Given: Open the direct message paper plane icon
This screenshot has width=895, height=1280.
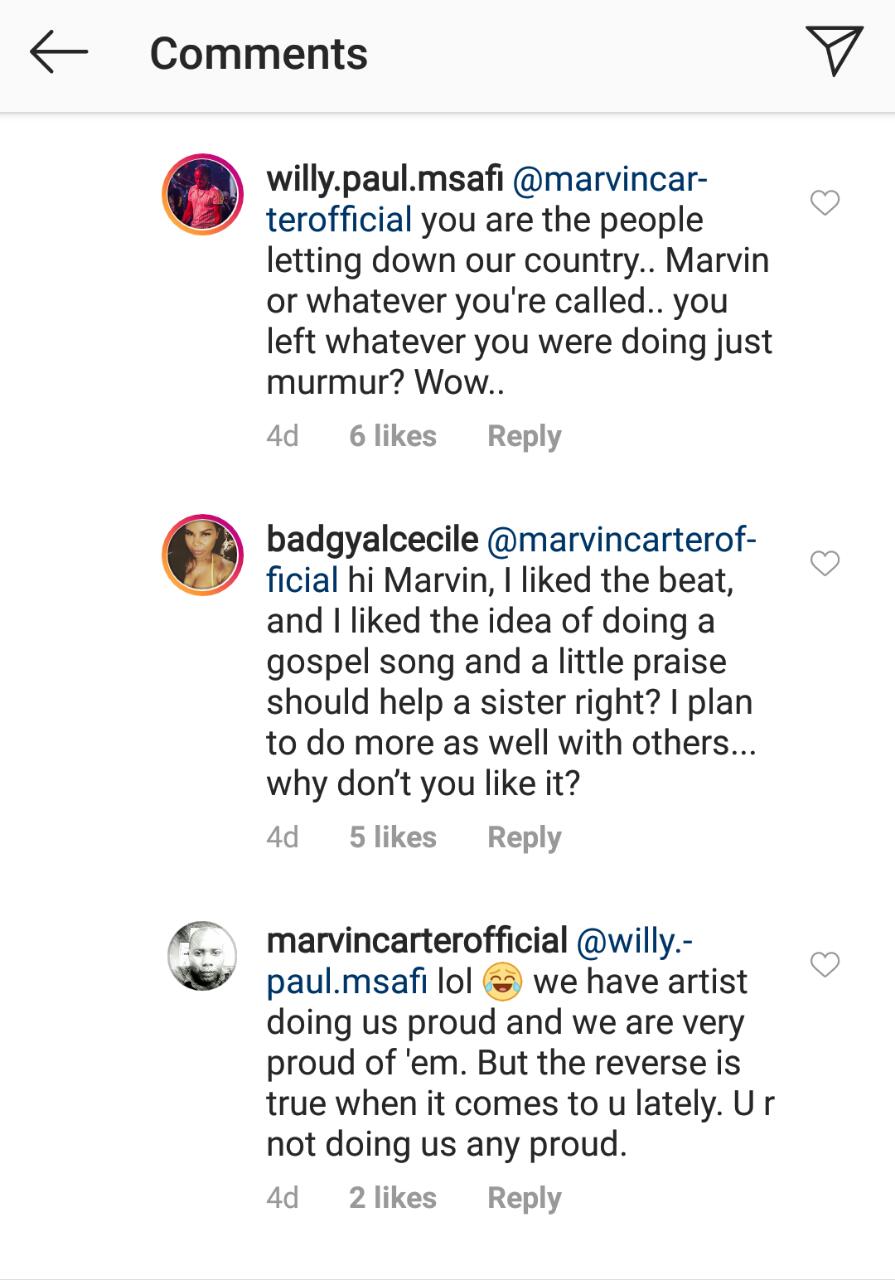Looking at the screenshot, I should 833,50.
